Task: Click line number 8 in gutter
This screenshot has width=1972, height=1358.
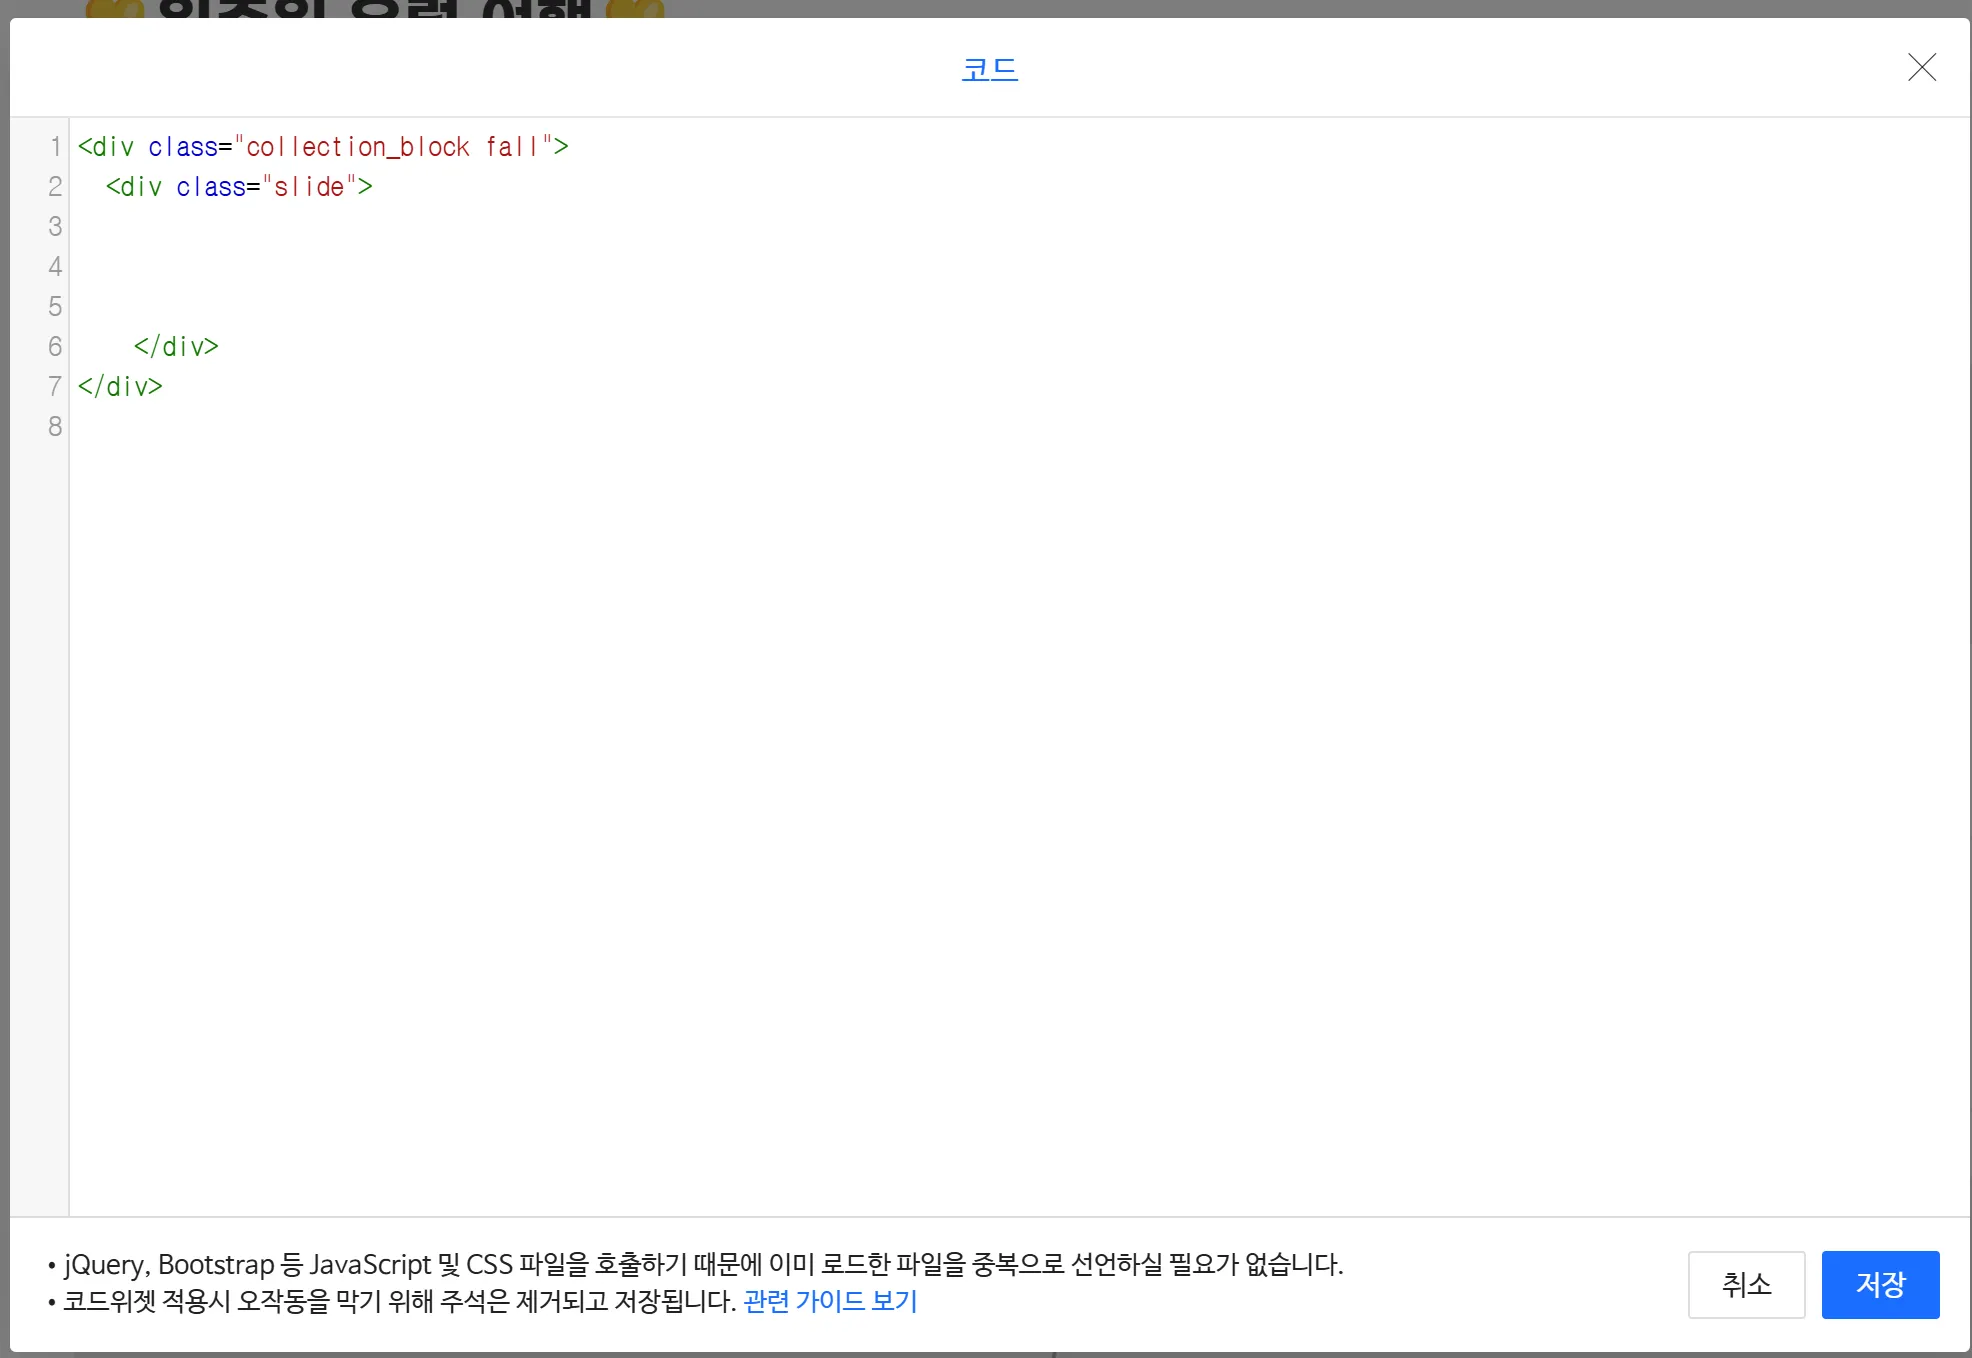Action: click(x=55, y=427)
